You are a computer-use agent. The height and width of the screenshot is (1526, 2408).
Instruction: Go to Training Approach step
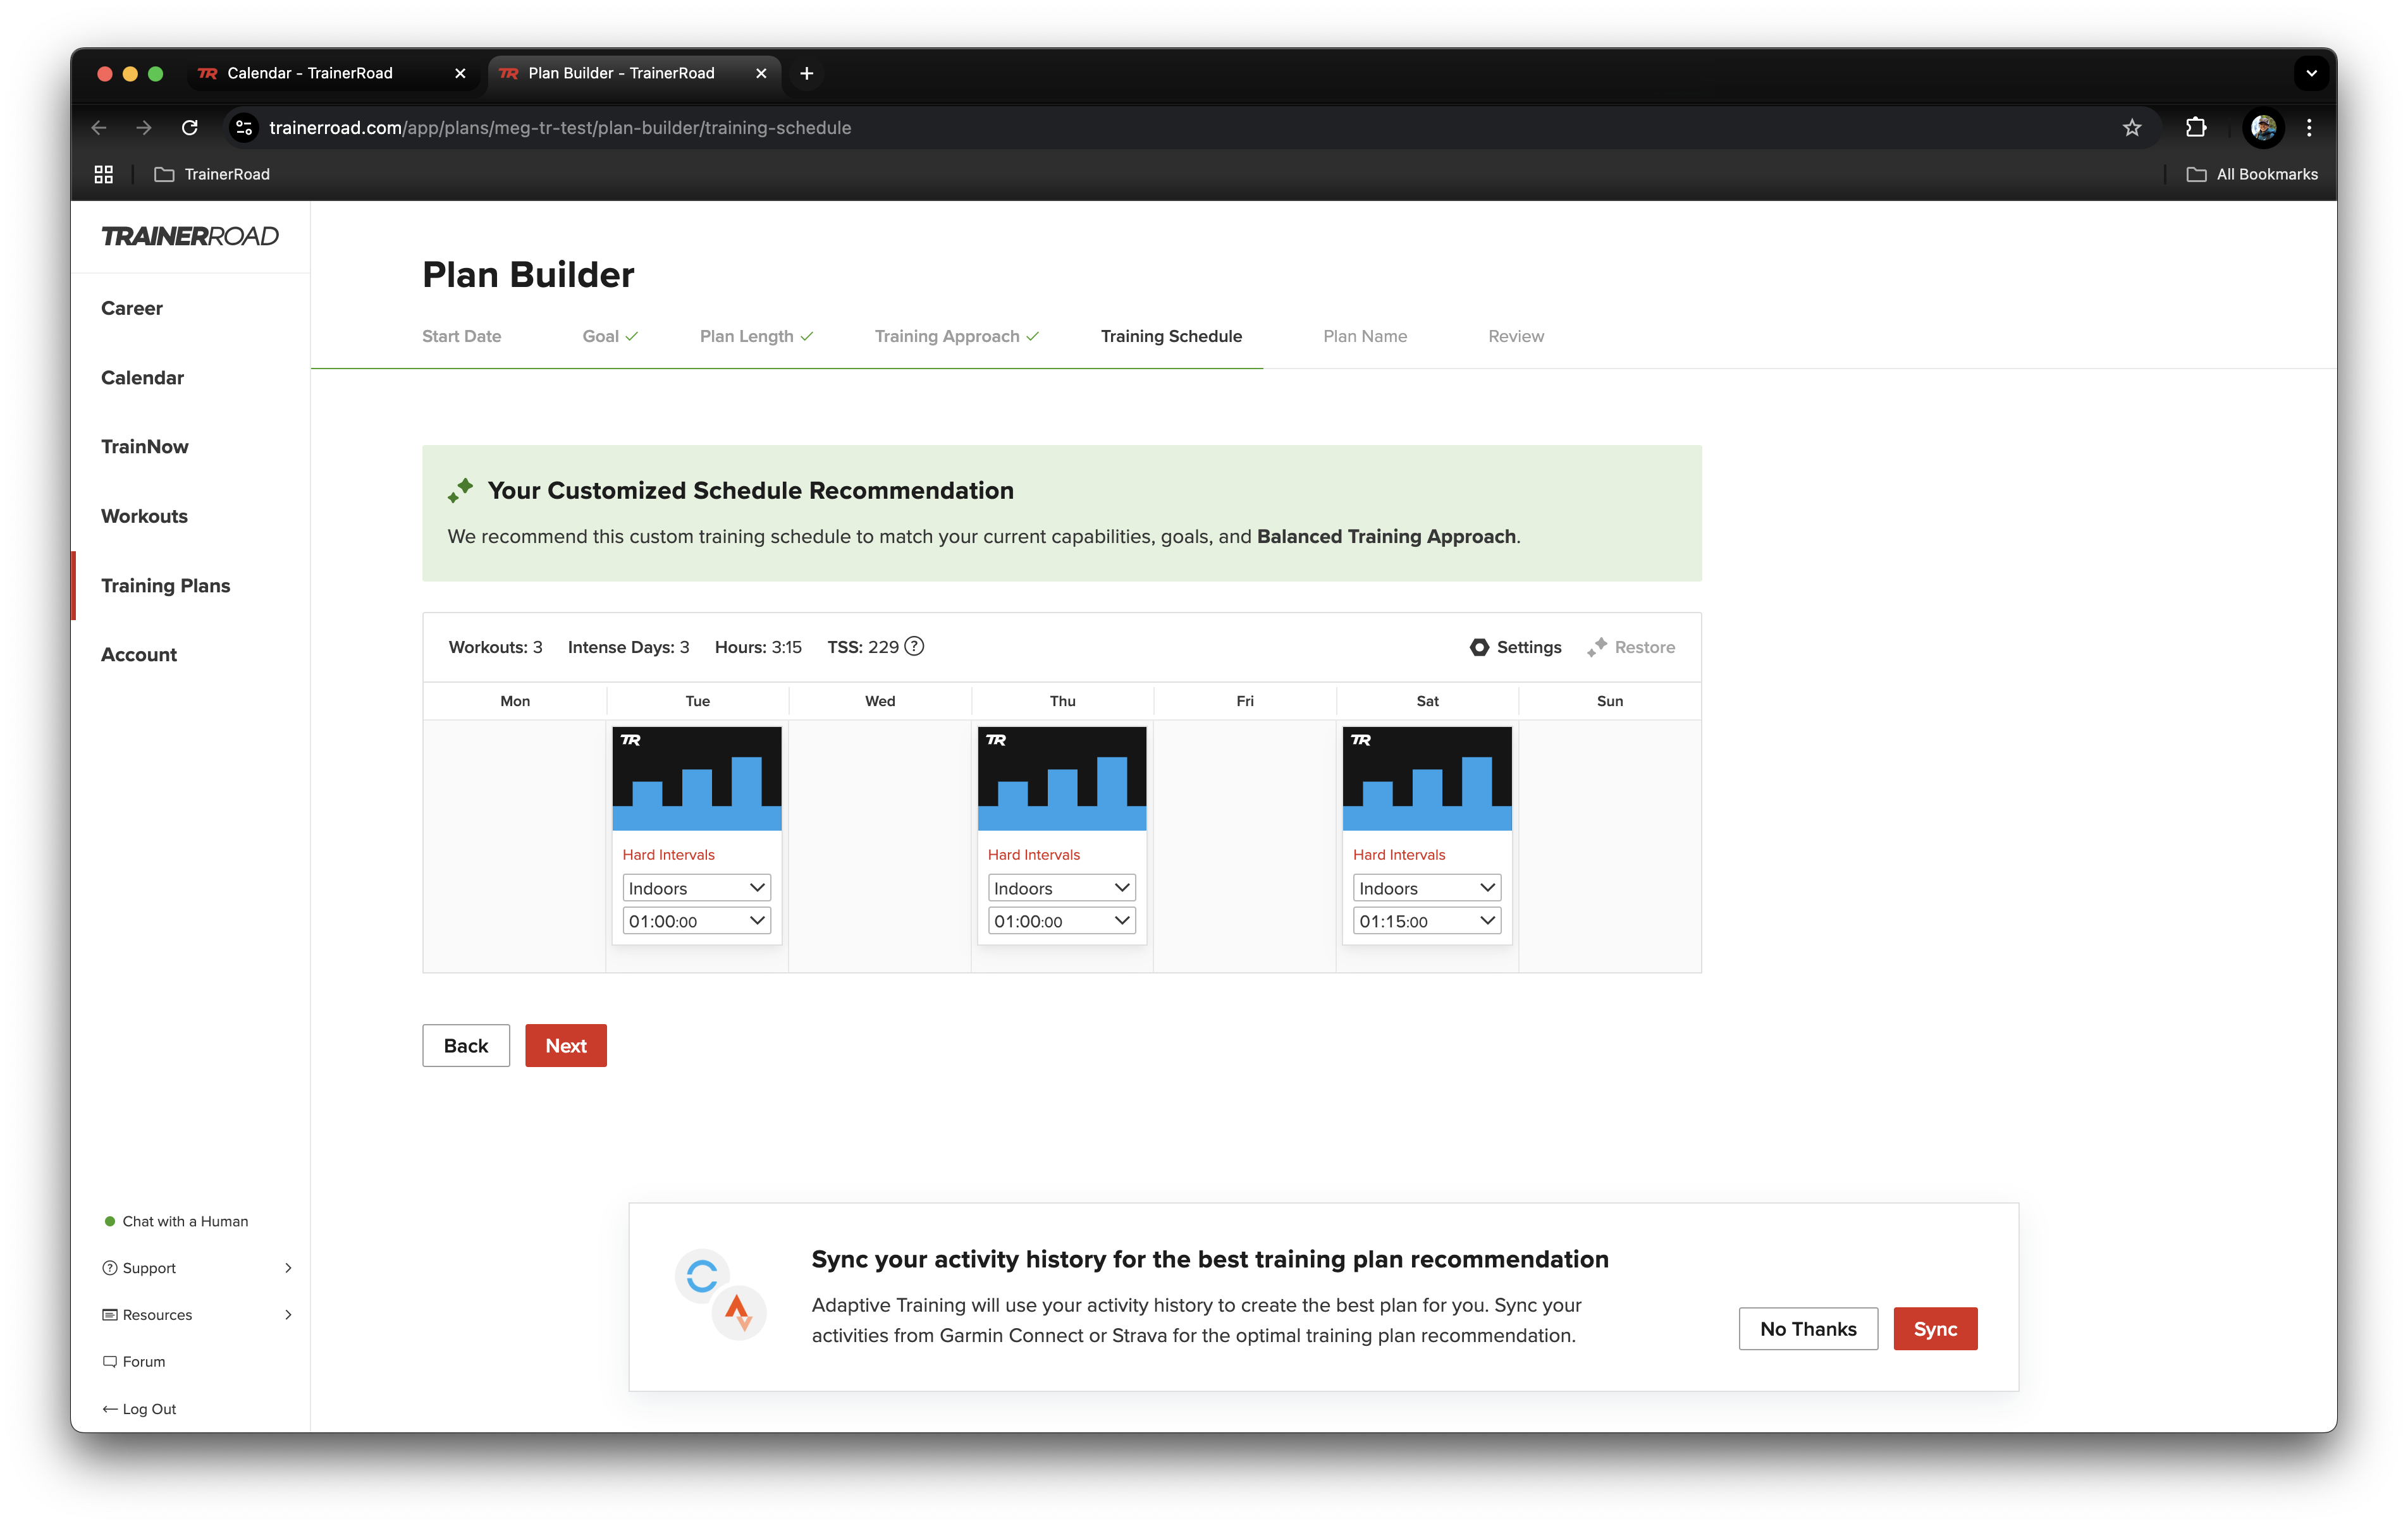click(x=957, y=336)
